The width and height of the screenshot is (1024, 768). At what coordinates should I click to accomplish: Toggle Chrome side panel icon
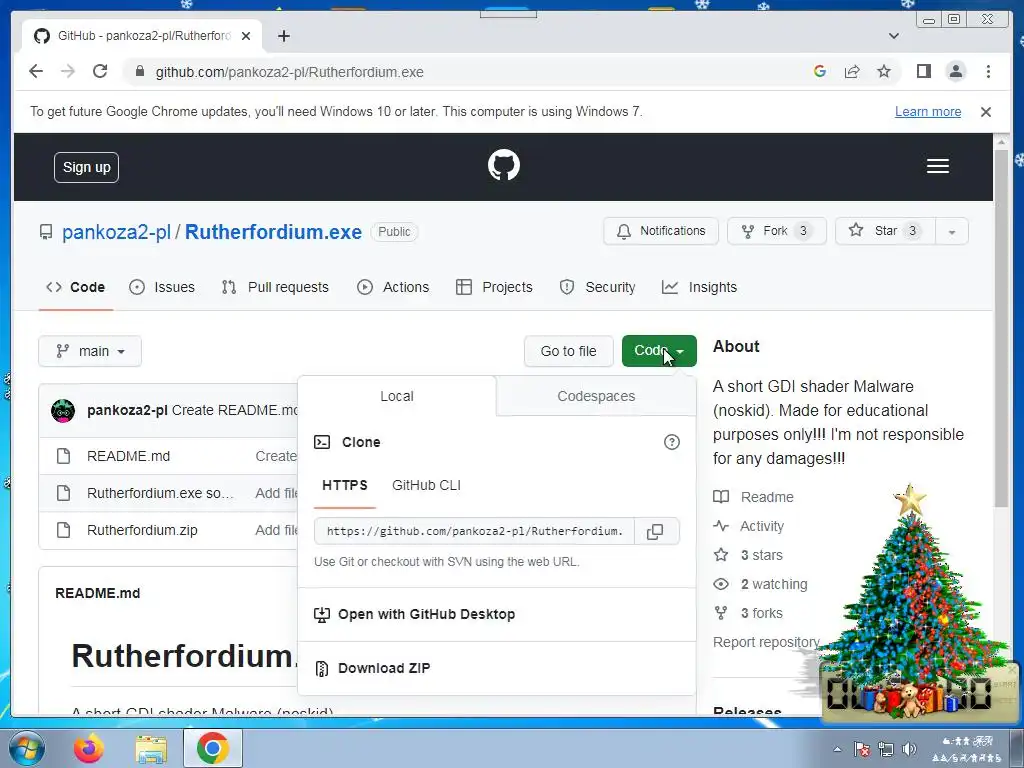[923, 71]
